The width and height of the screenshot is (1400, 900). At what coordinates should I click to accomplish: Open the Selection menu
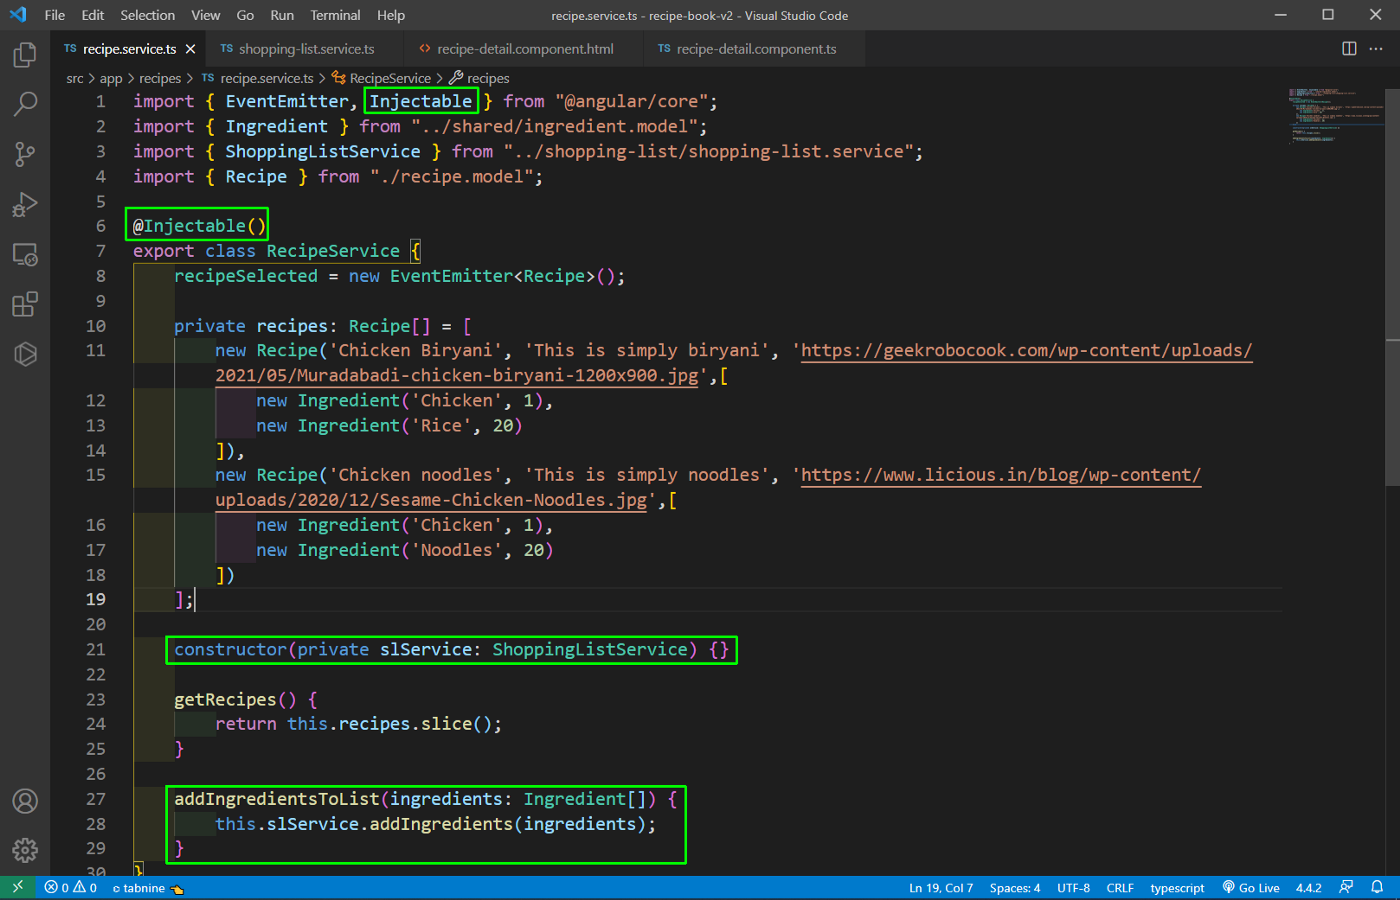coord(147,15)
